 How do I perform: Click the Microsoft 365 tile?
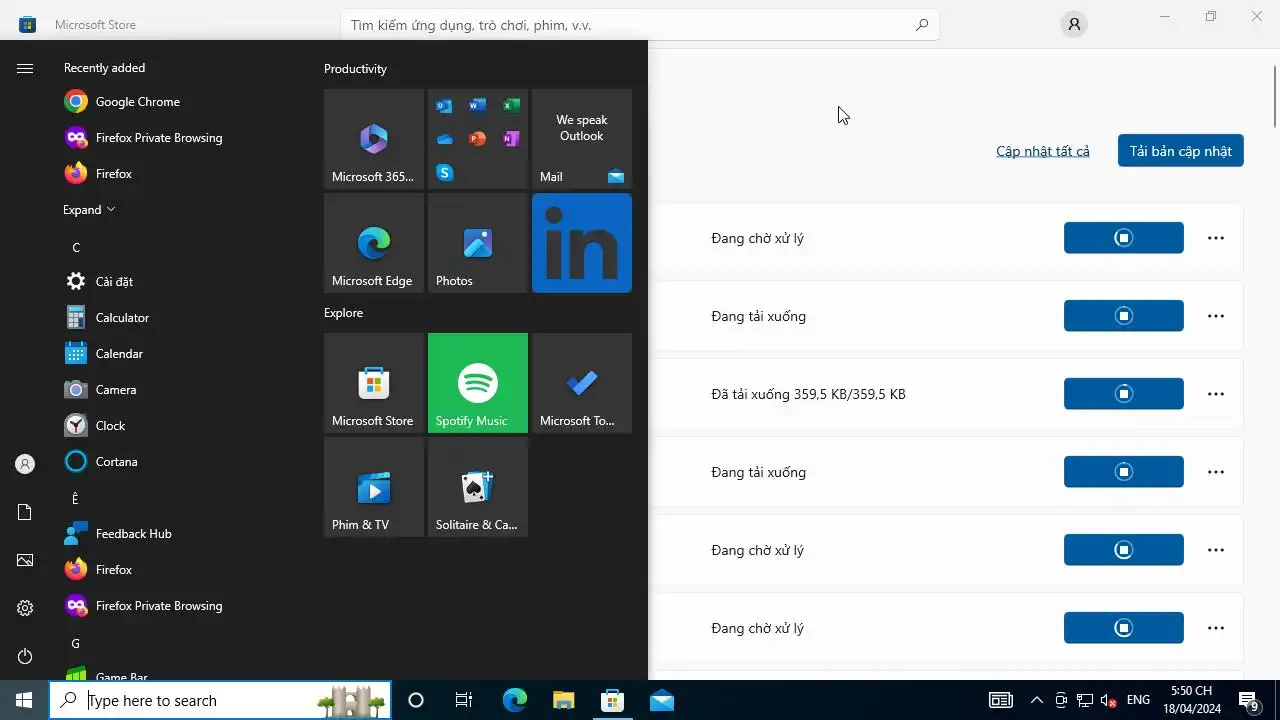(x=374, y=139)
